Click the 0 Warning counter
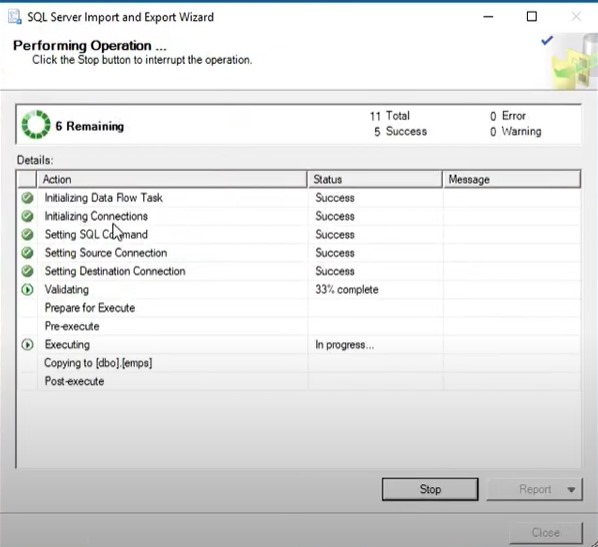Viewport: 598px width, 547px height. click(515, 131)
